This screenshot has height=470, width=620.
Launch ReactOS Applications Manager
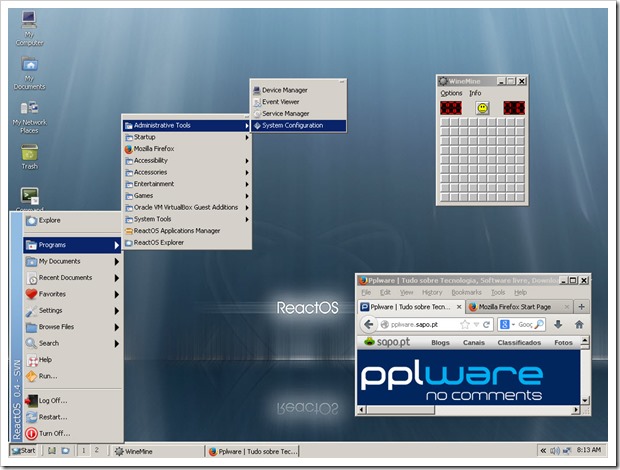[187, 231]
